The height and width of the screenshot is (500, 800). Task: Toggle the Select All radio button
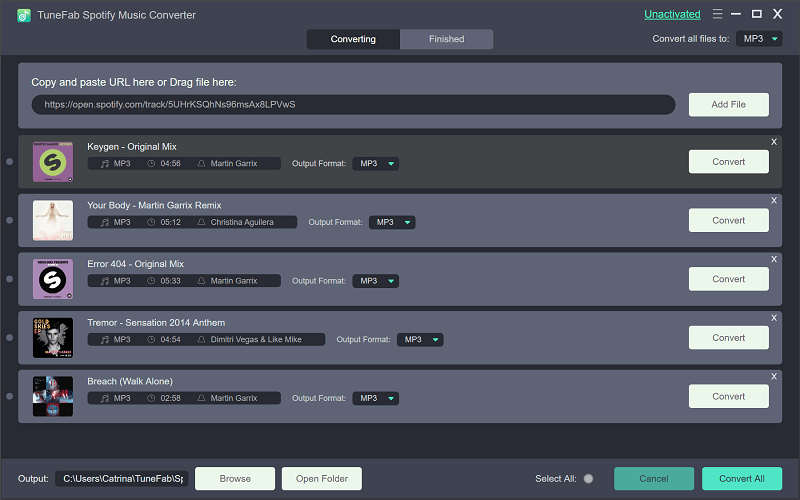588,479
